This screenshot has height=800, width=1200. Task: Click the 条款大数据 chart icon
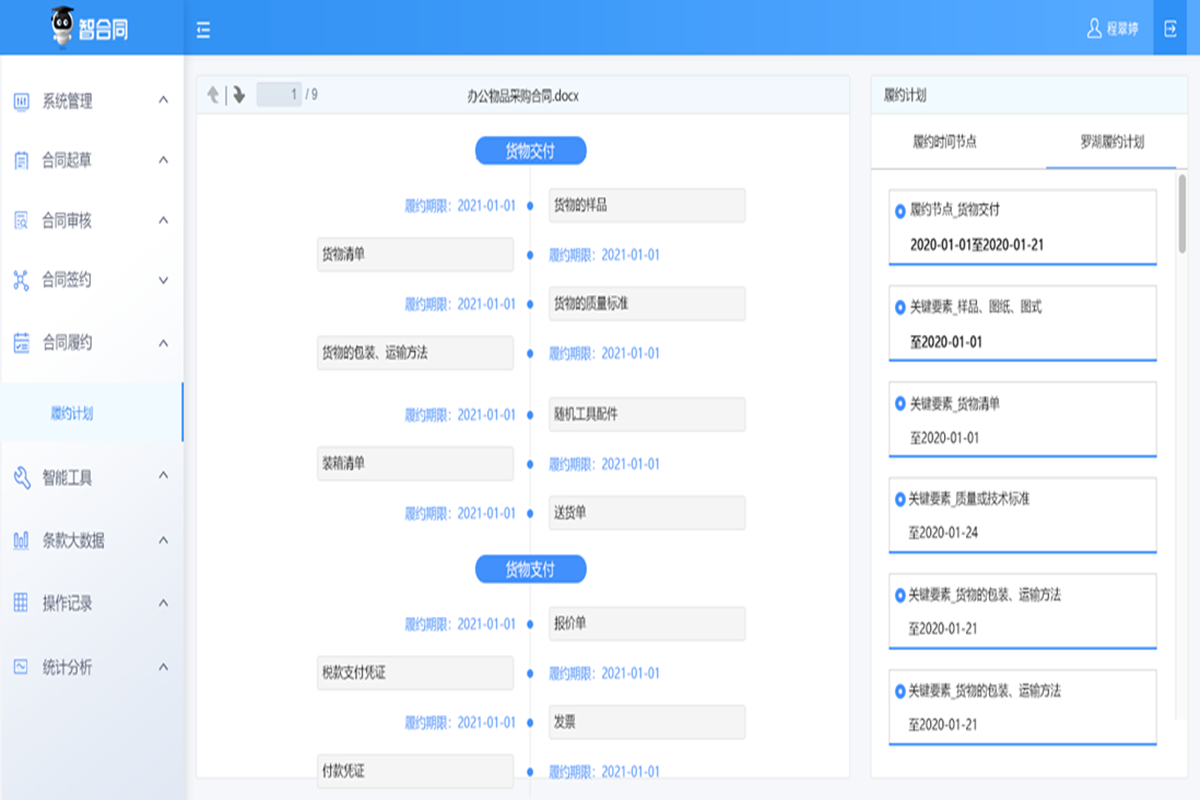tap(21, 541)
